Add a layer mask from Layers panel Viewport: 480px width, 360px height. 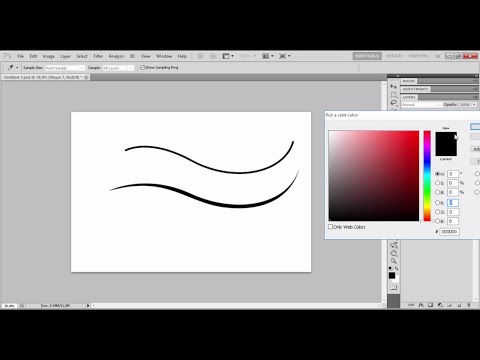click(430, 305)
